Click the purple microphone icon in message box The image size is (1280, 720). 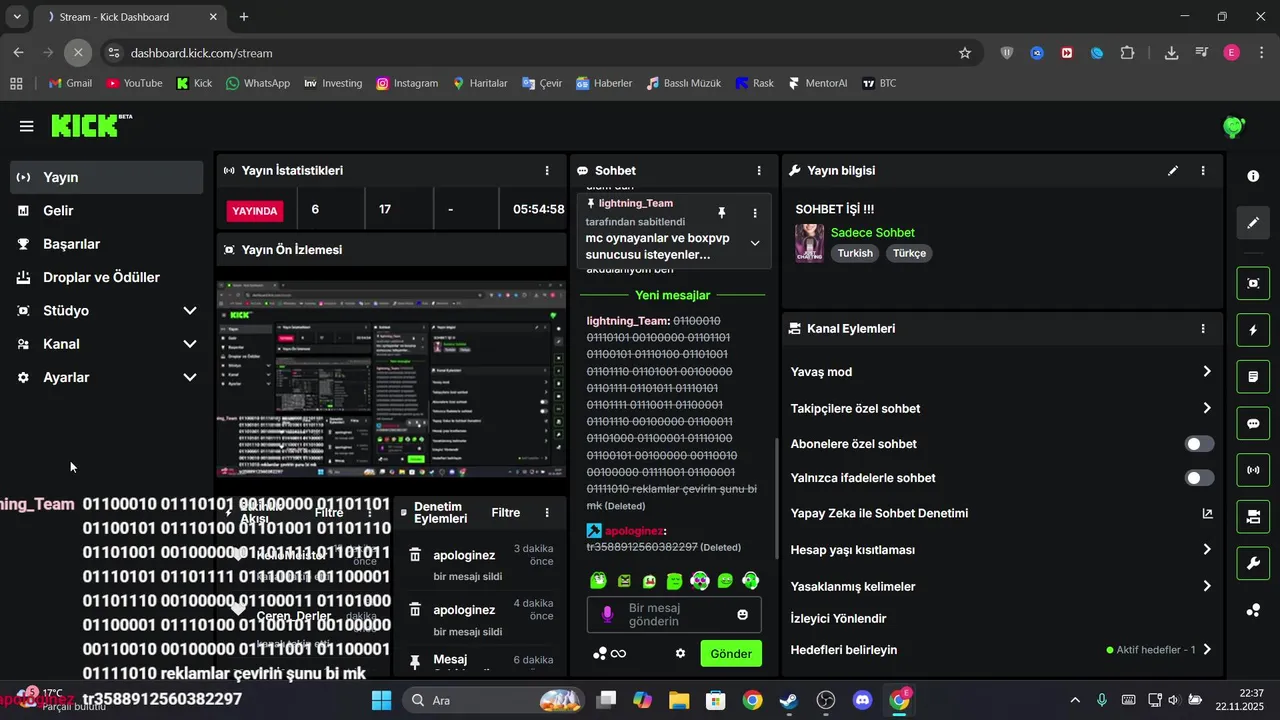(x=607, y=614)
